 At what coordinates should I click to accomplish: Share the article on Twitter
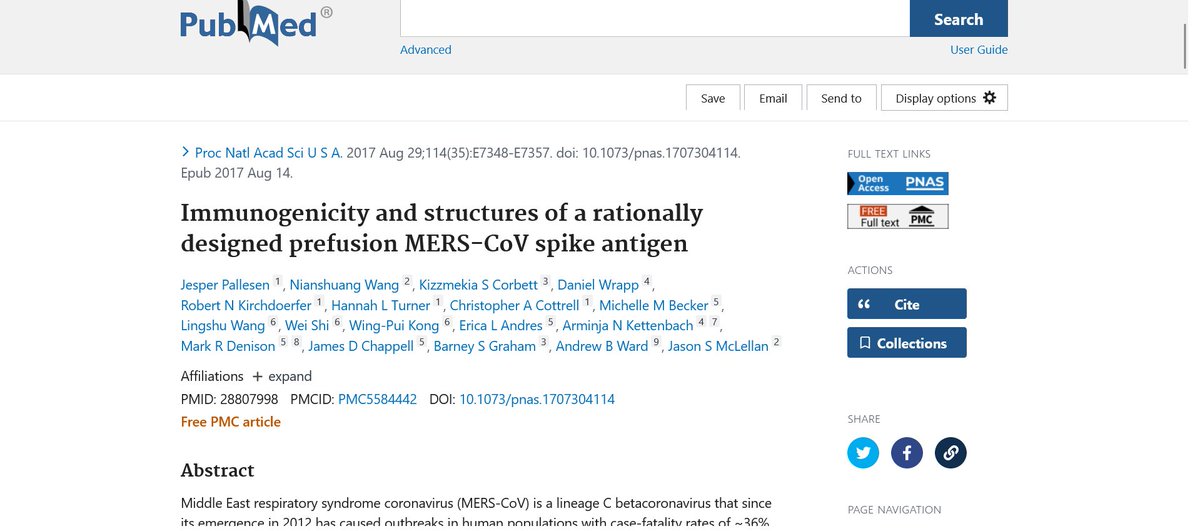tap(863, 453)
